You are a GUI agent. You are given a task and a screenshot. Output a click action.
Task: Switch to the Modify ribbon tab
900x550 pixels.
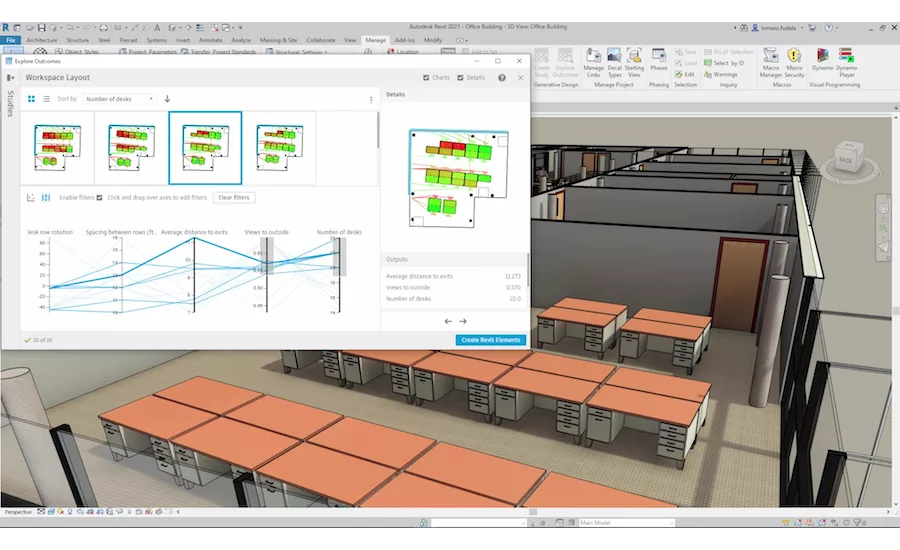(433, 40)
